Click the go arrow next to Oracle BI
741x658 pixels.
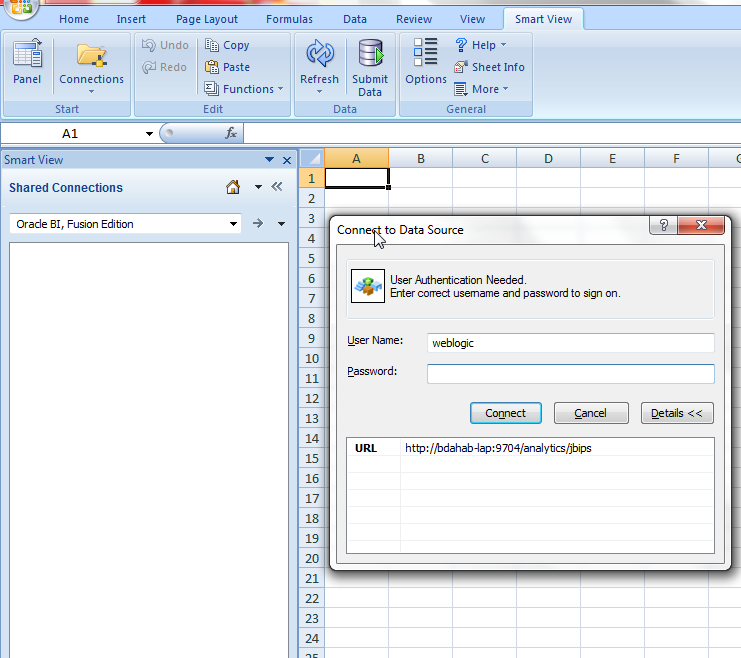(258, 223)
